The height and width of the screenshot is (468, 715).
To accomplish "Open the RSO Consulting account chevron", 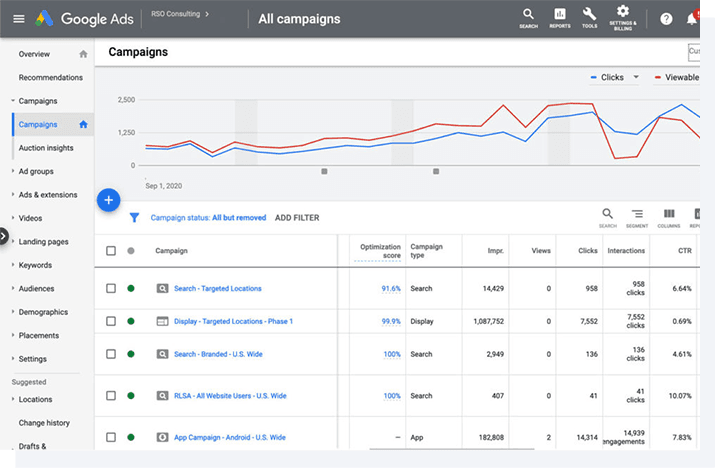I will point(207,14).
